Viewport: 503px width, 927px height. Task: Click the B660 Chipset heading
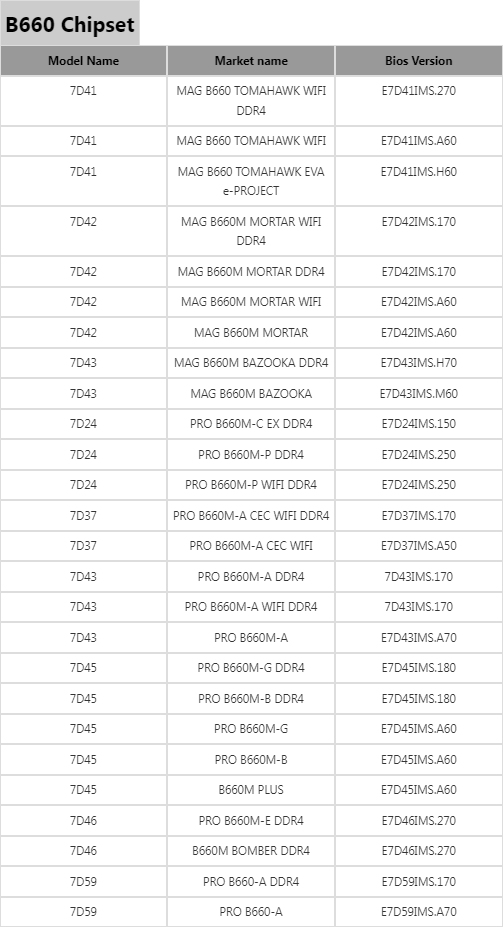[x=70, y=25]
